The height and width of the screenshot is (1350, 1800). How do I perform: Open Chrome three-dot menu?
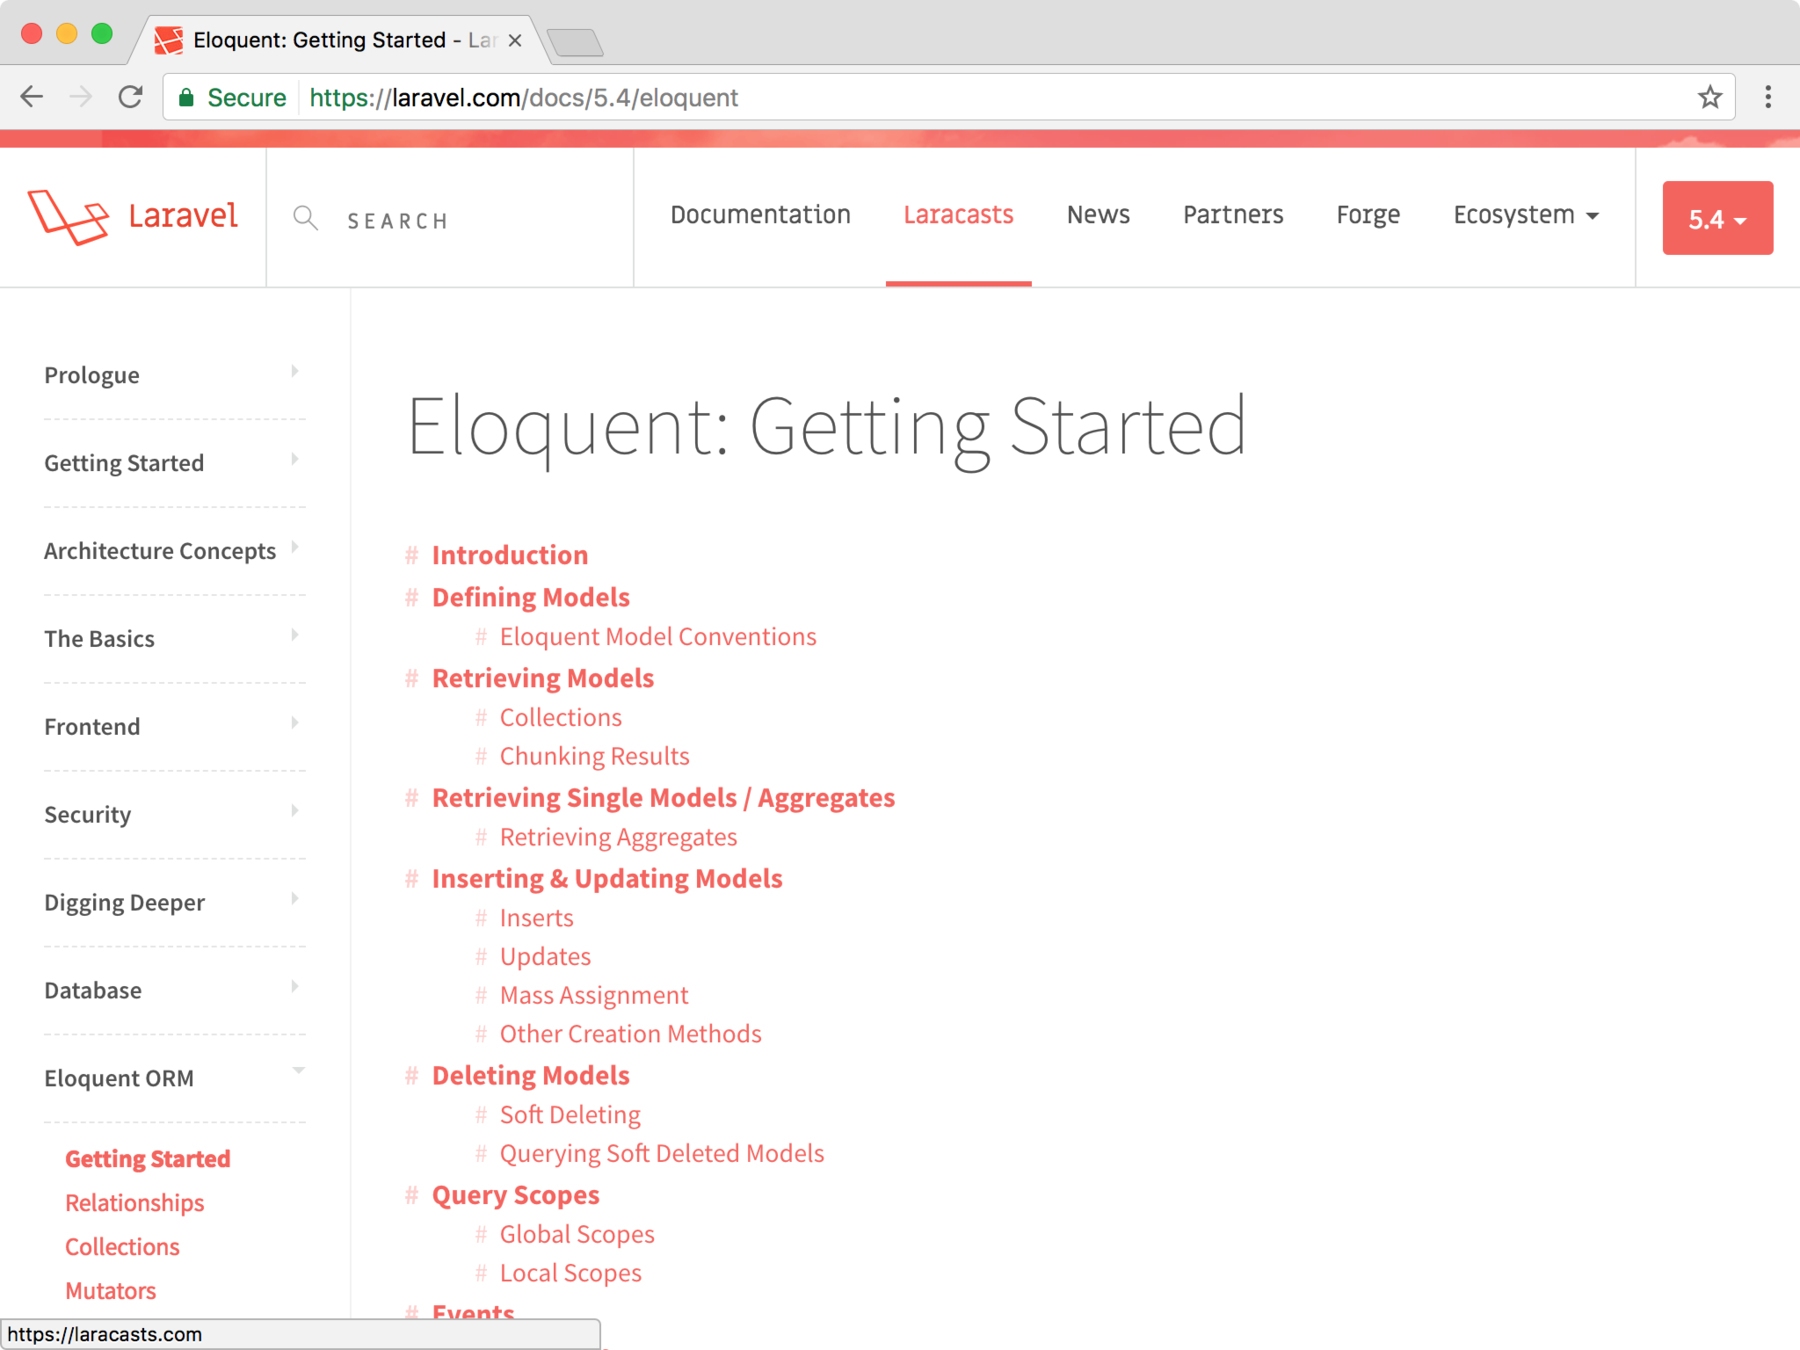click(x=1768, y=97)
